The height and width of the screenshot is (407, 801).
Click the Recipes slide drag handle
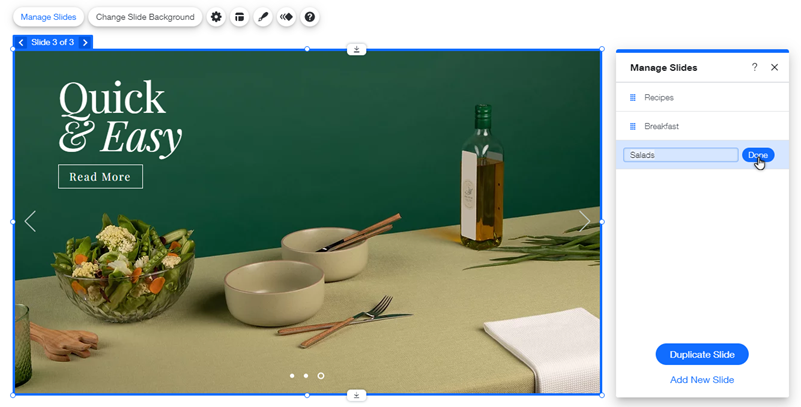(x=633, y=97)
